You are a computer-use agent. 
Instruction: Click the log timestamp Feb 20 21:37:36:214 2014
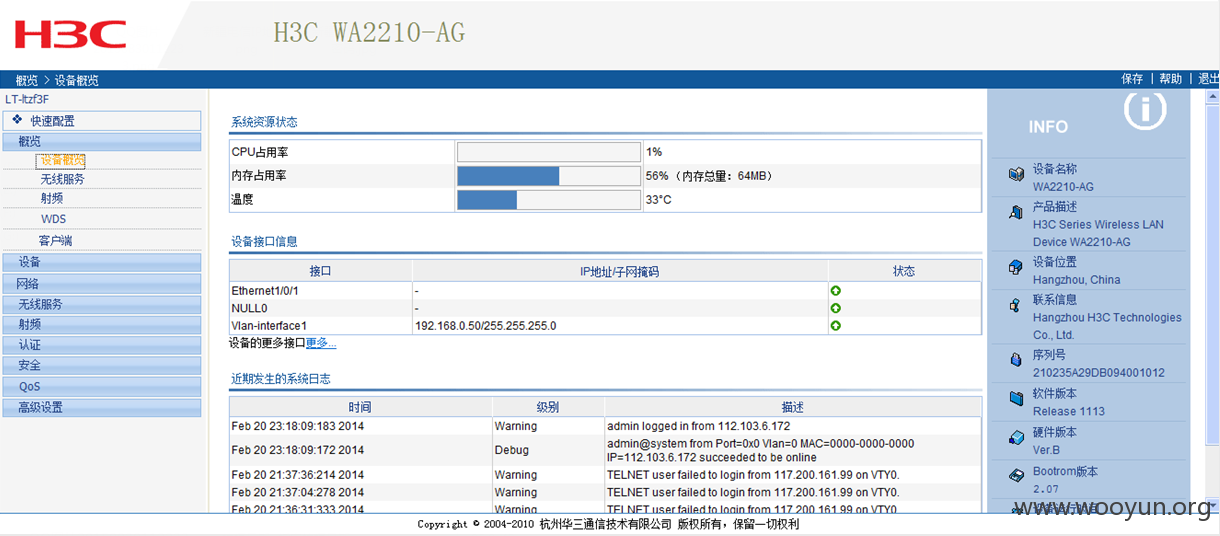(x=298, y=475)
